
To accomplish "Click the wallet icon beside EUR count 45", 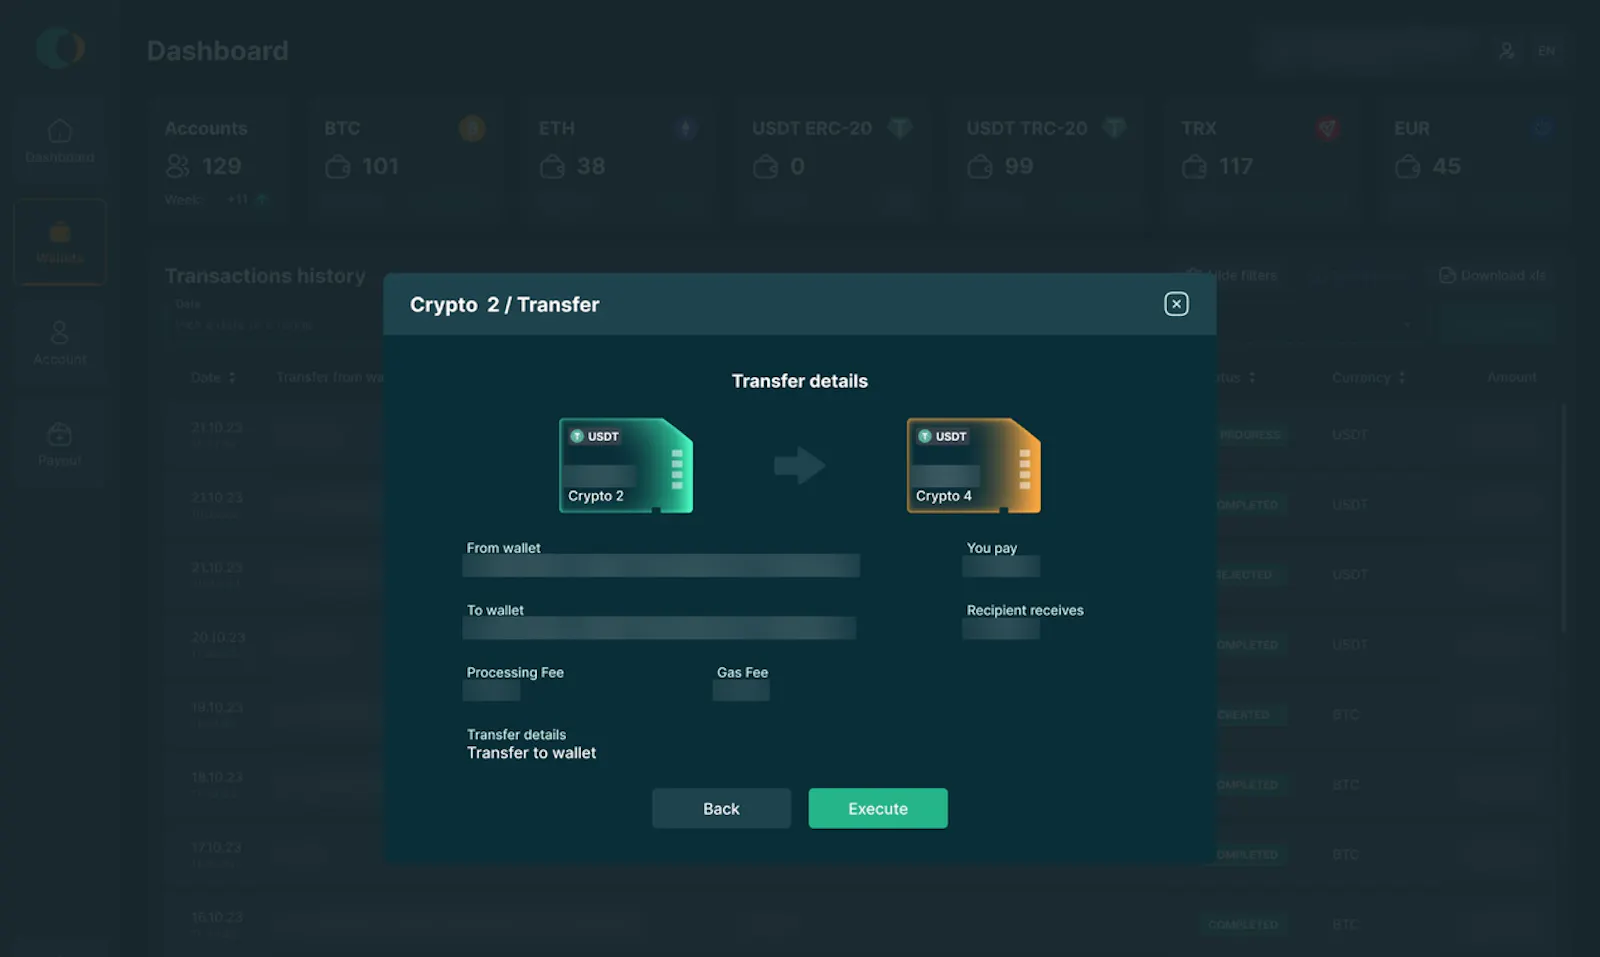I will (x=1408, y=166).
